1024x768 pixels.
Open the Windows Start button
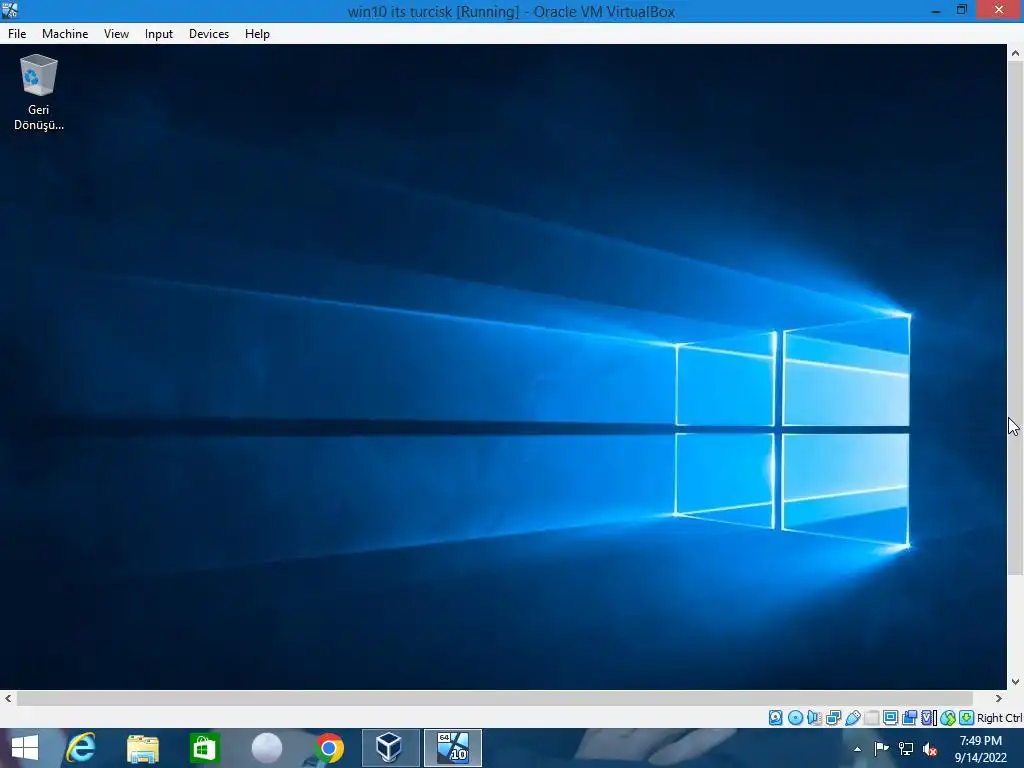(25, 748)
